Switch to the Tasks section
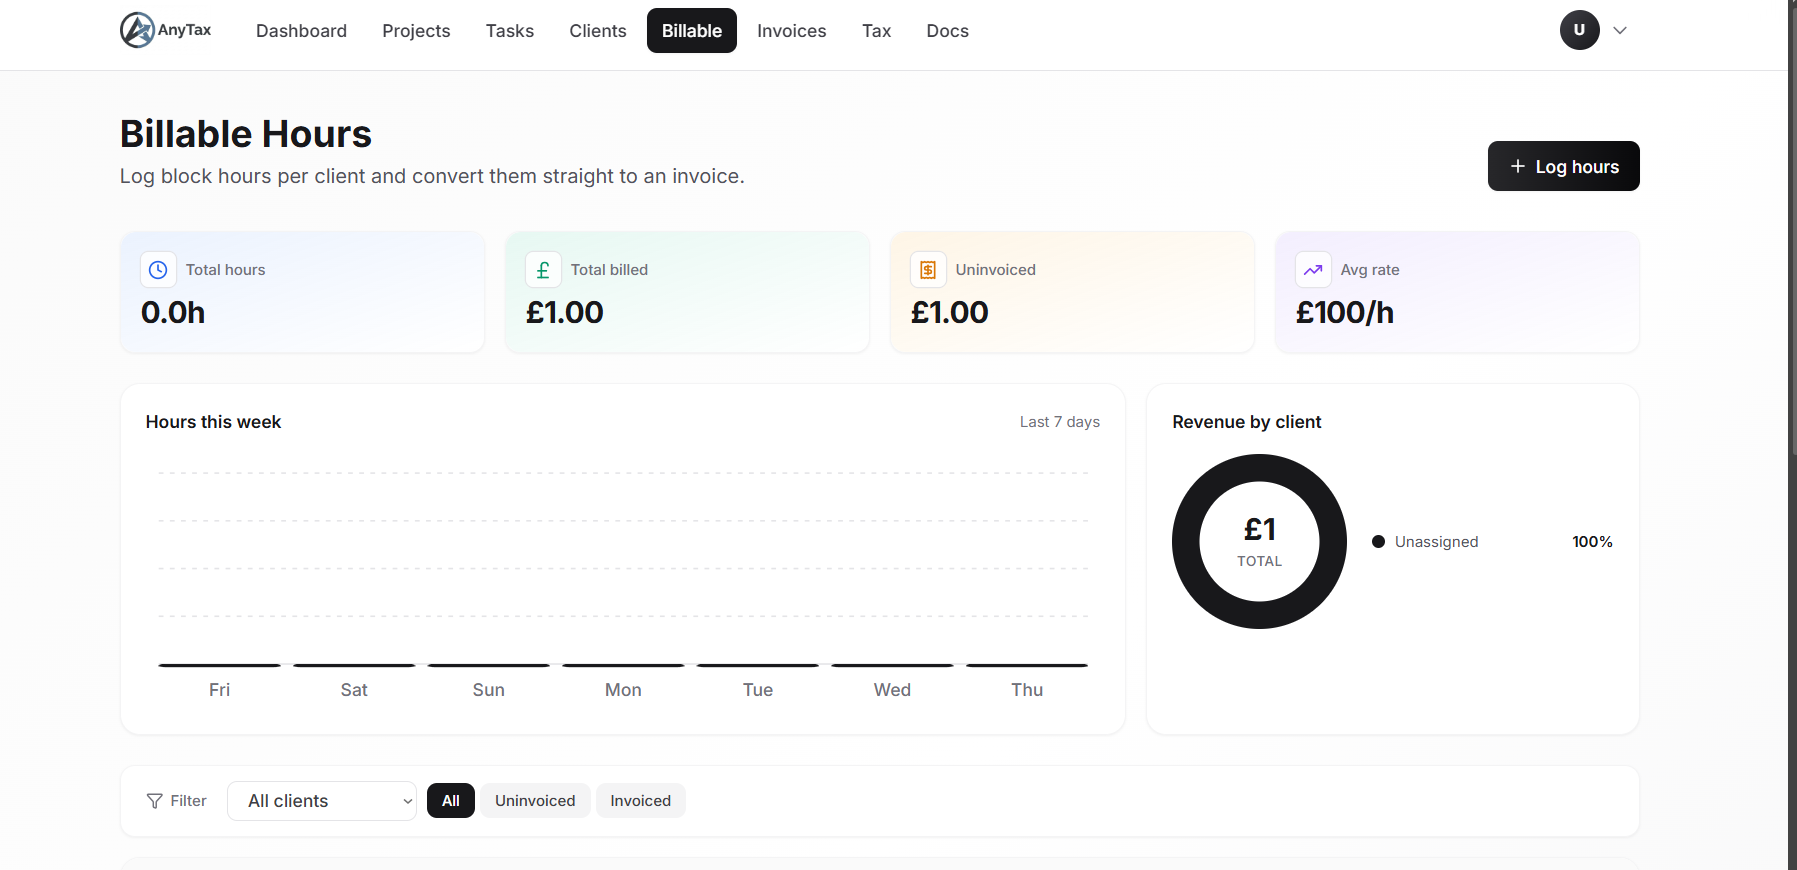Image resolution: width=1797 pixels, height=870 pixels. coord(510,31)
